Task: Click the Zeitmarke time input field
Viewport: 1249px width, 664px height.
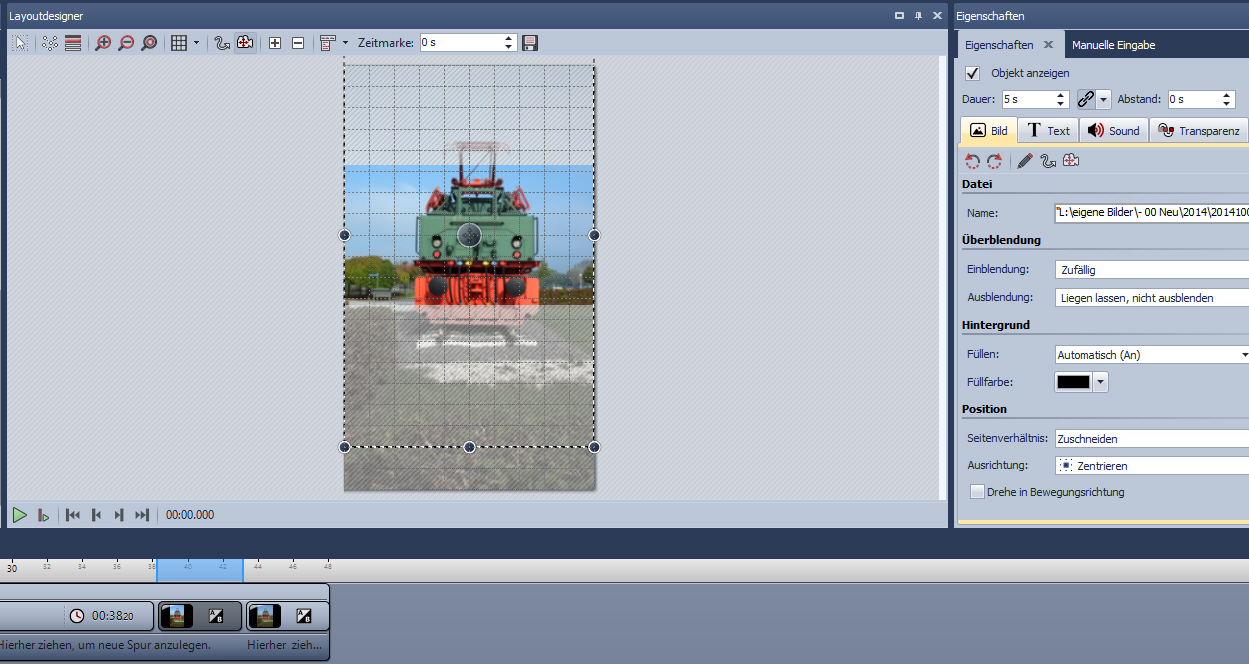Action: click(460, 43)
